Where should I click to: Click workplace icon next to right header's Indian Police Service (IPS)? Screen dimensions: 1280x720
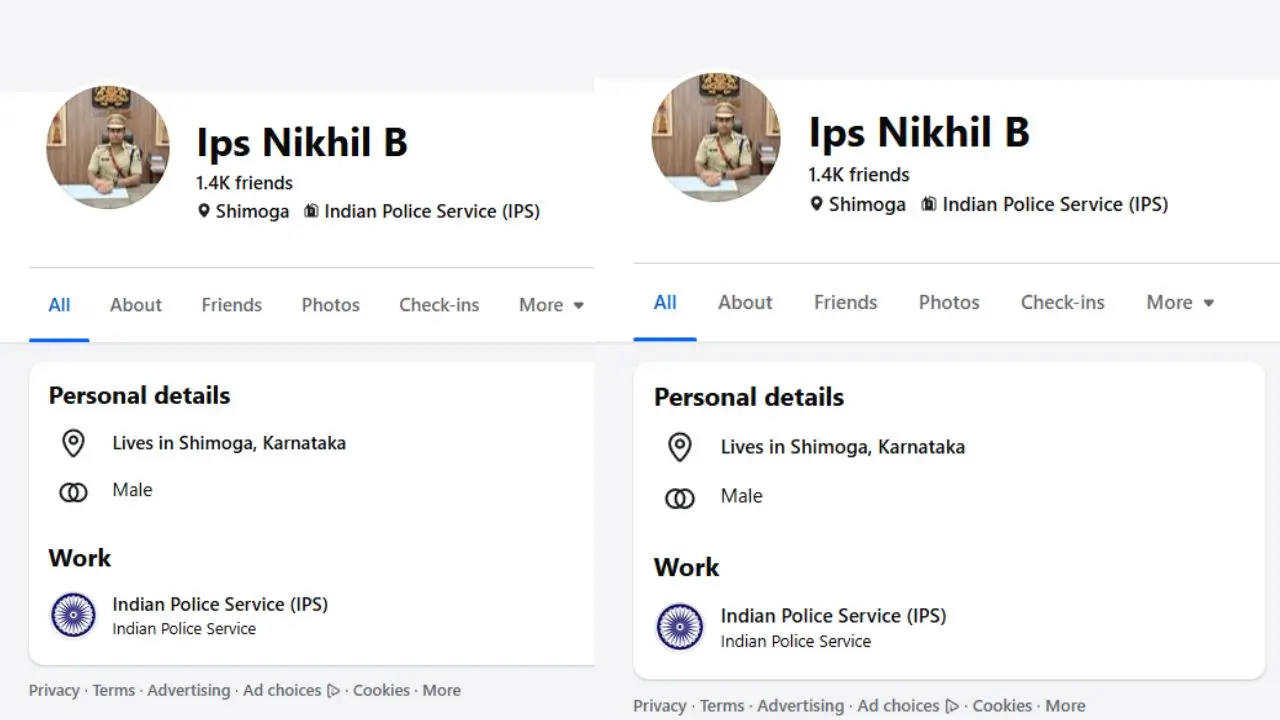coord(928,204)
